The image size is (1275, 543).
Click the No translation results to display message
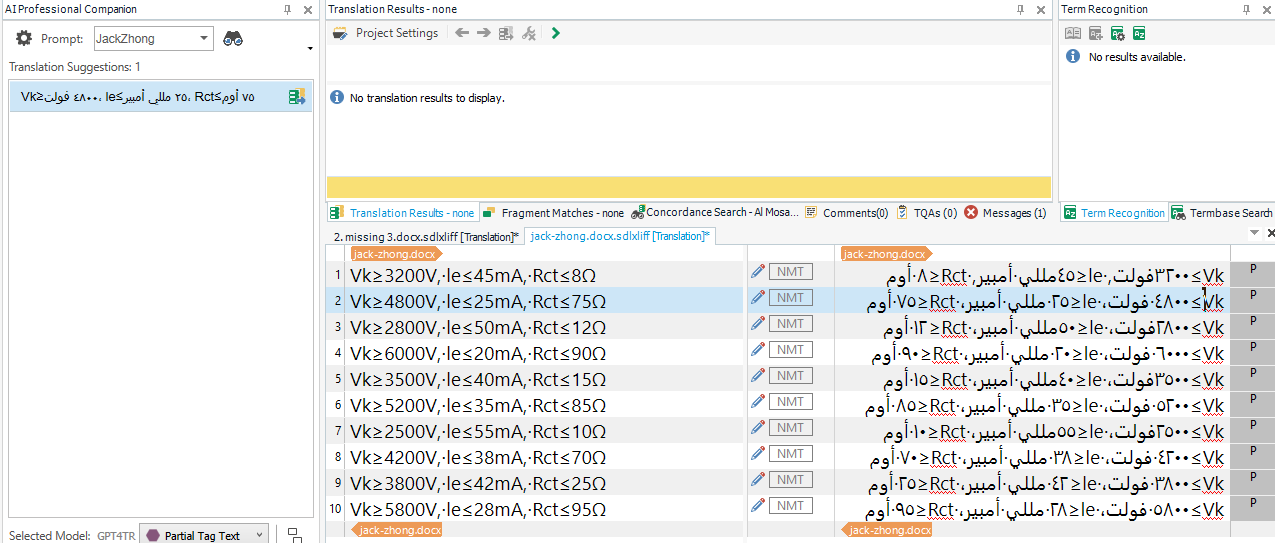pyautogui.click(x=427, y=98)
